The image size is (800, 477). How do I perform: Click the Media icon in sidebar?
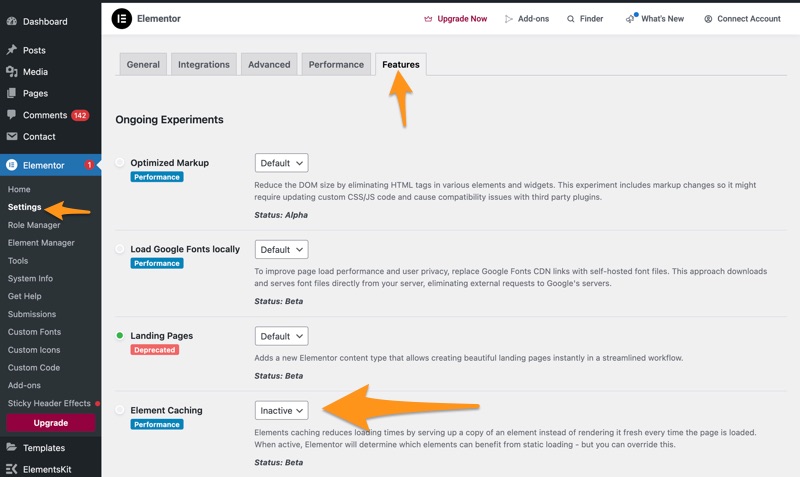pos(12,71)
